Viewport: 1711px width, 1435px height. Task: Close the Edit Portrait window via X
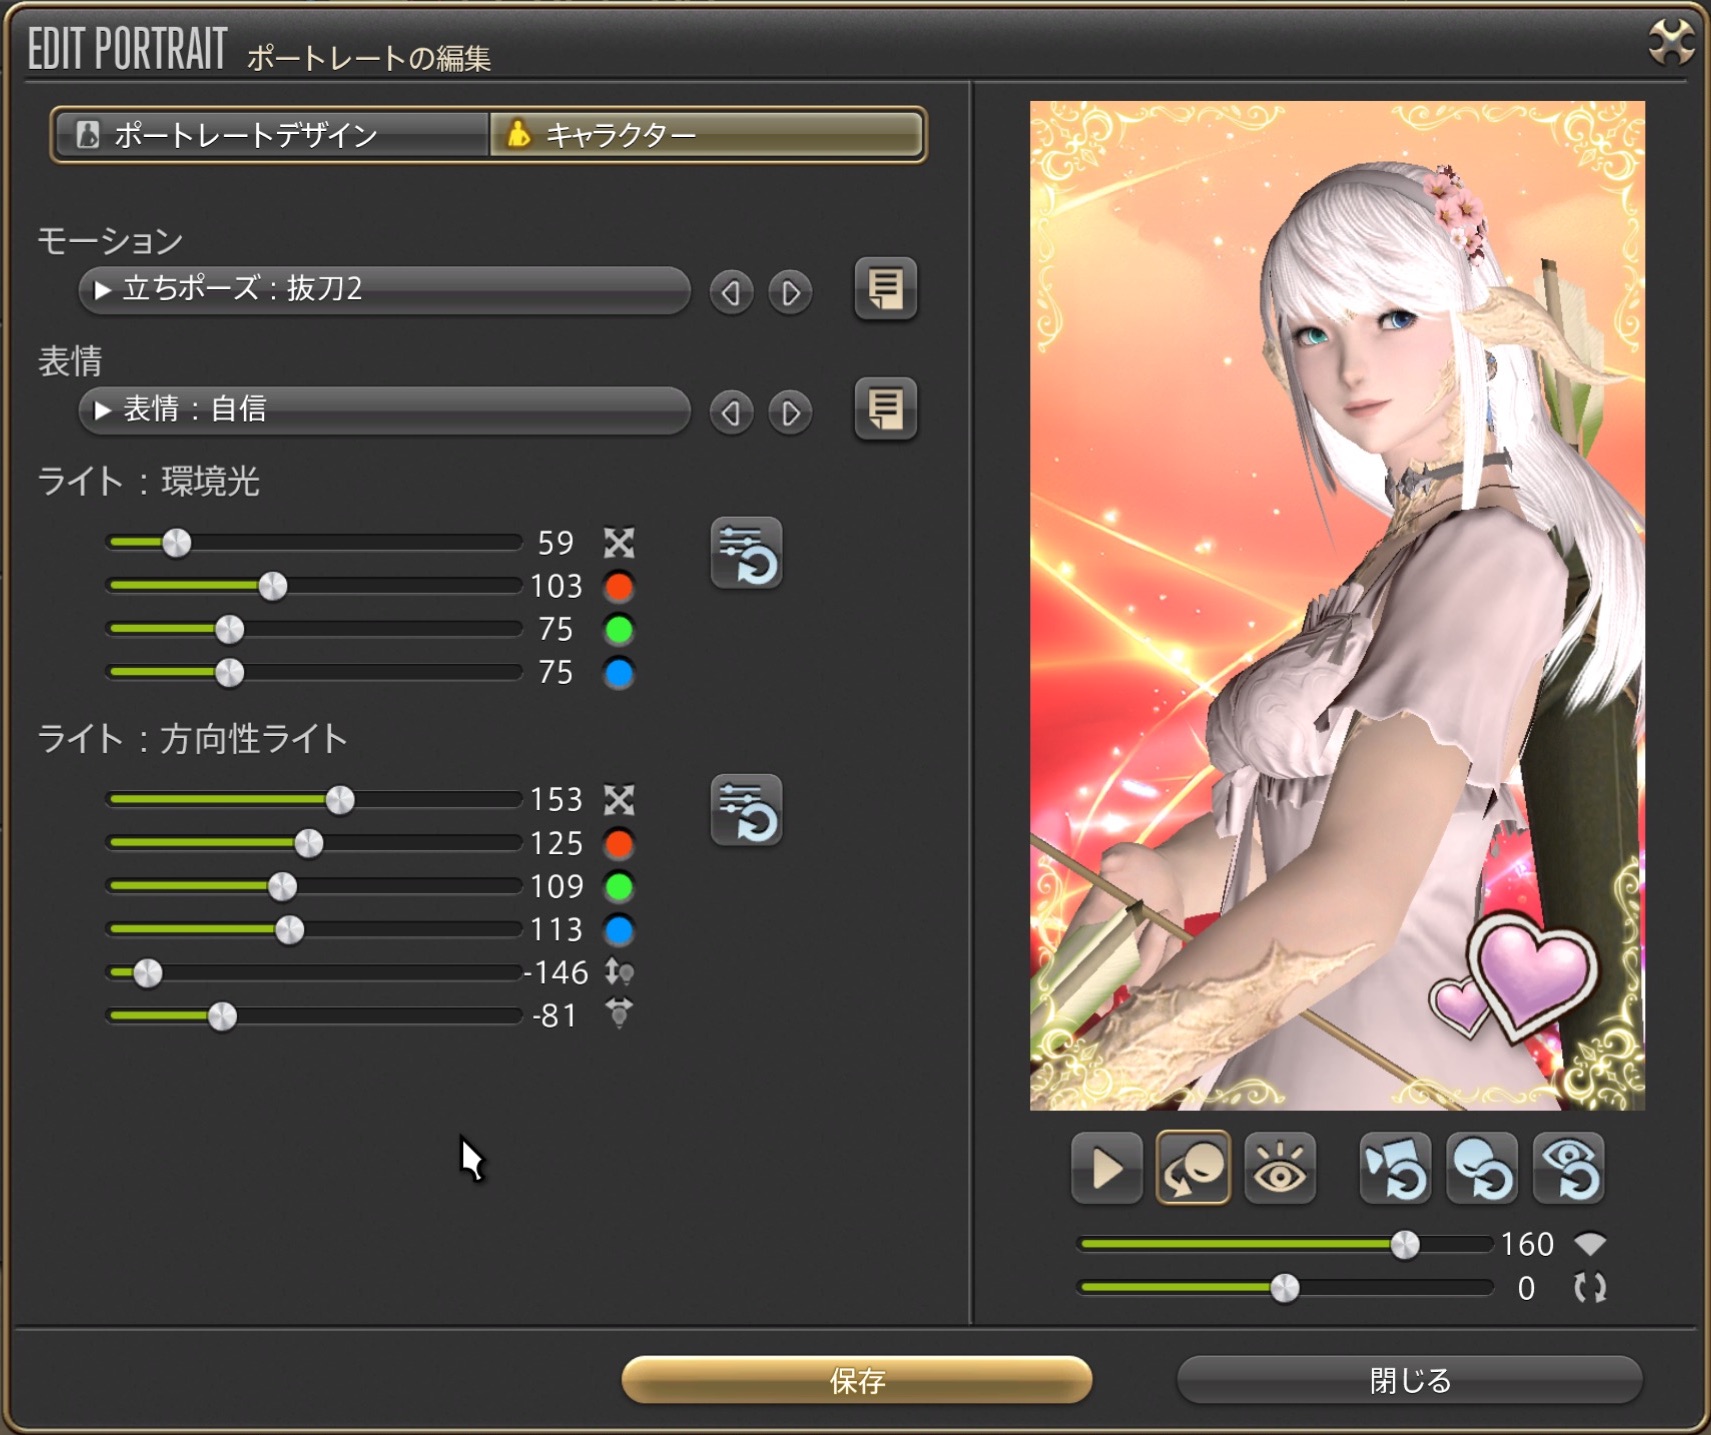point(1671,43)
